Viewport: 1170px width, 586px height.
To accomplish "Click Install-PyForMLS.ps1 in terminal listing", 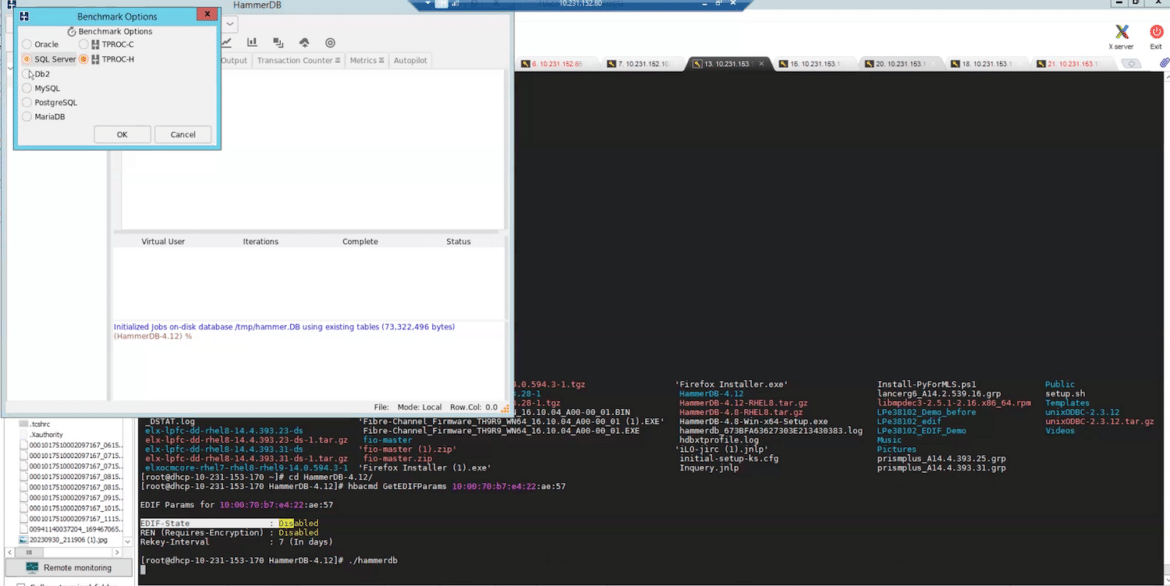I will 926,384.
